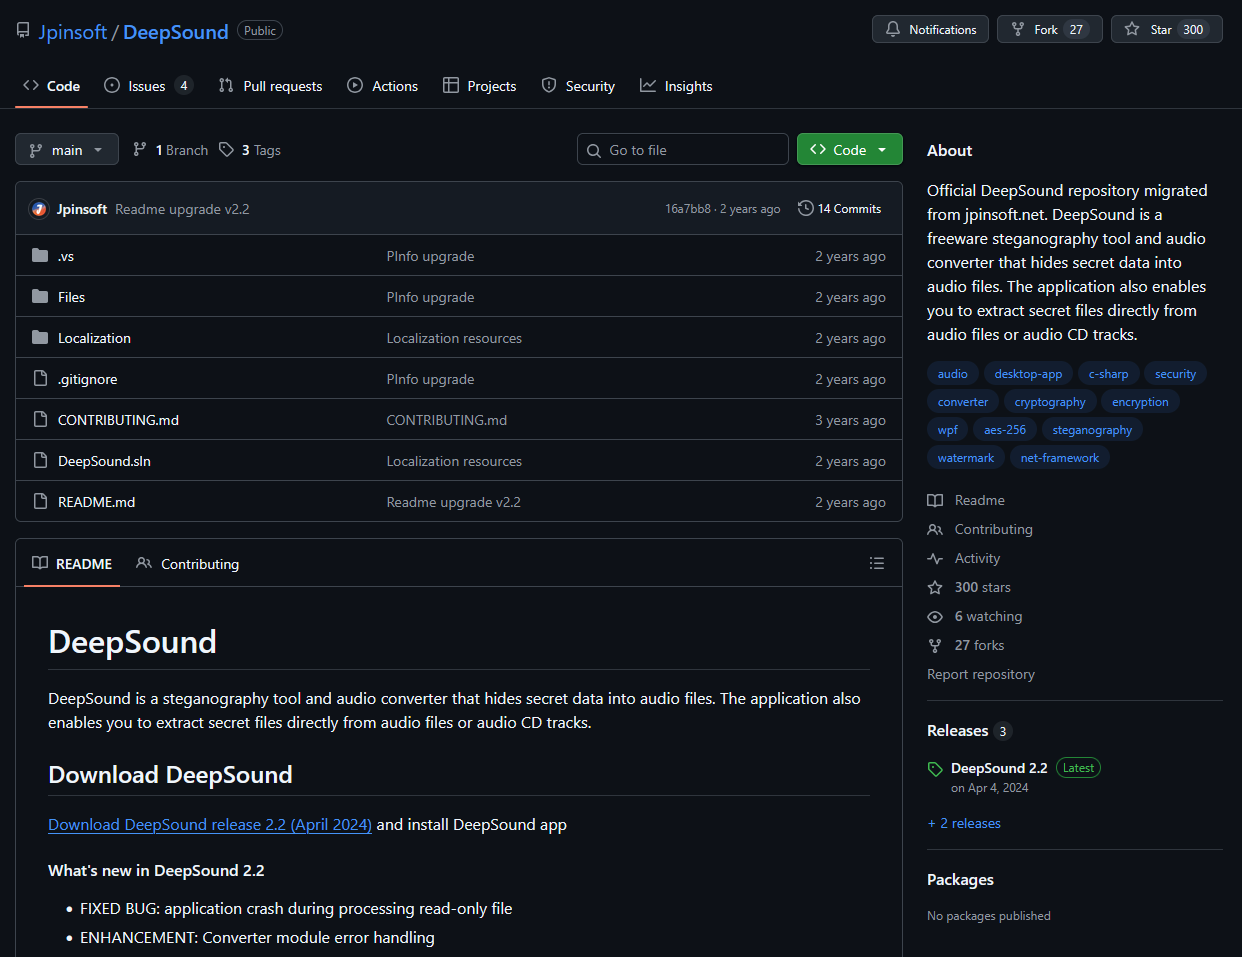
Task: Open the Security tab
Action: [578, 86]
